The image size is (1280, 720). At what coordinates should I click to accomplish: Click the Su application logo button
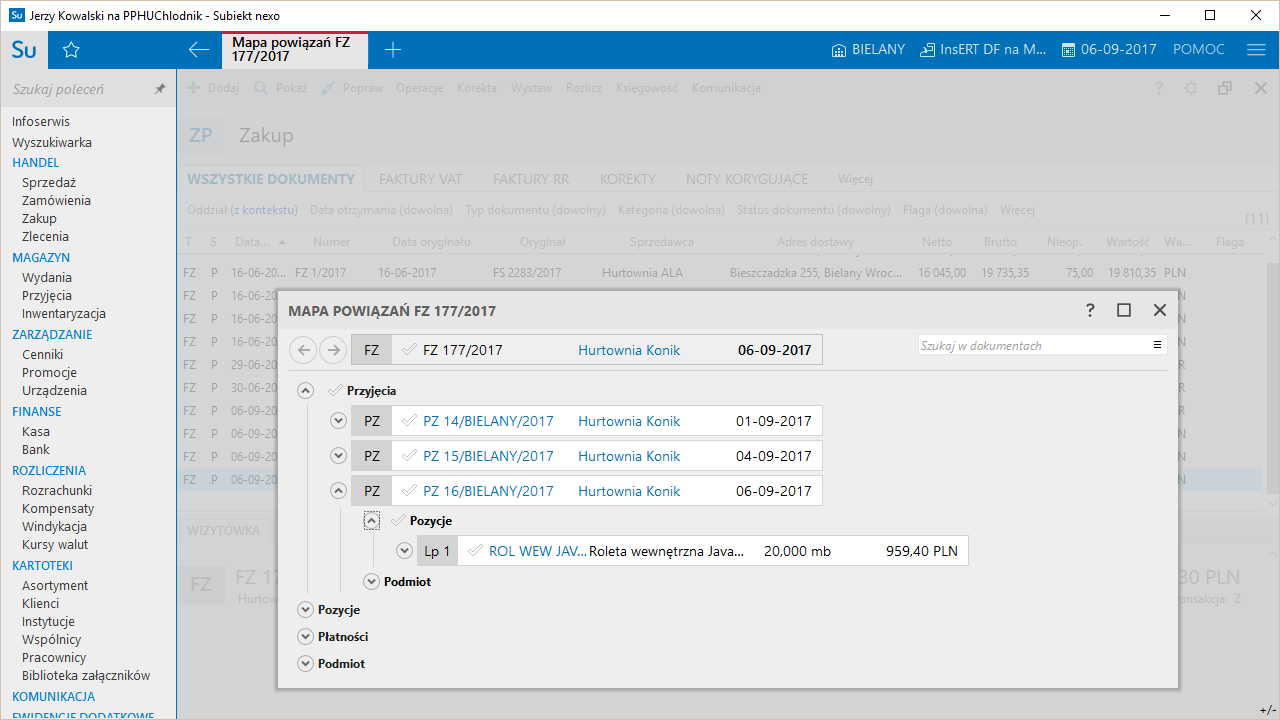point(24,50)
